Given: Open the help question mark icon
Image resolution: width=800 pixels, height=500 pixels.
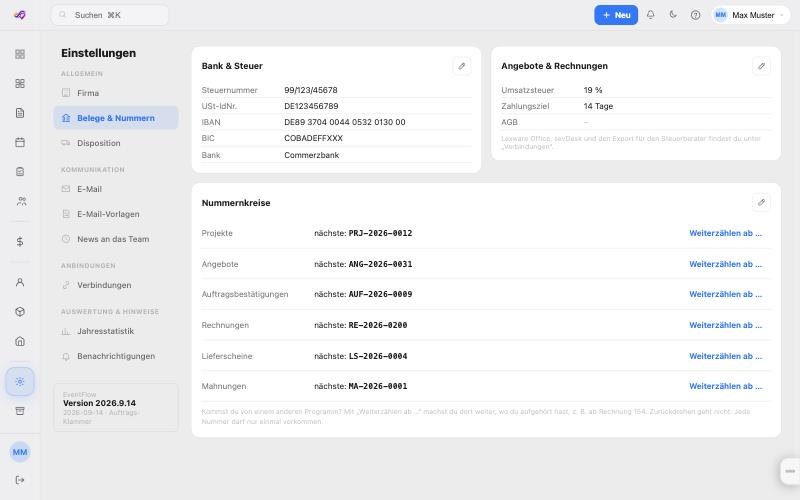Looking at the screenshot, I should [x=695, y=15].
